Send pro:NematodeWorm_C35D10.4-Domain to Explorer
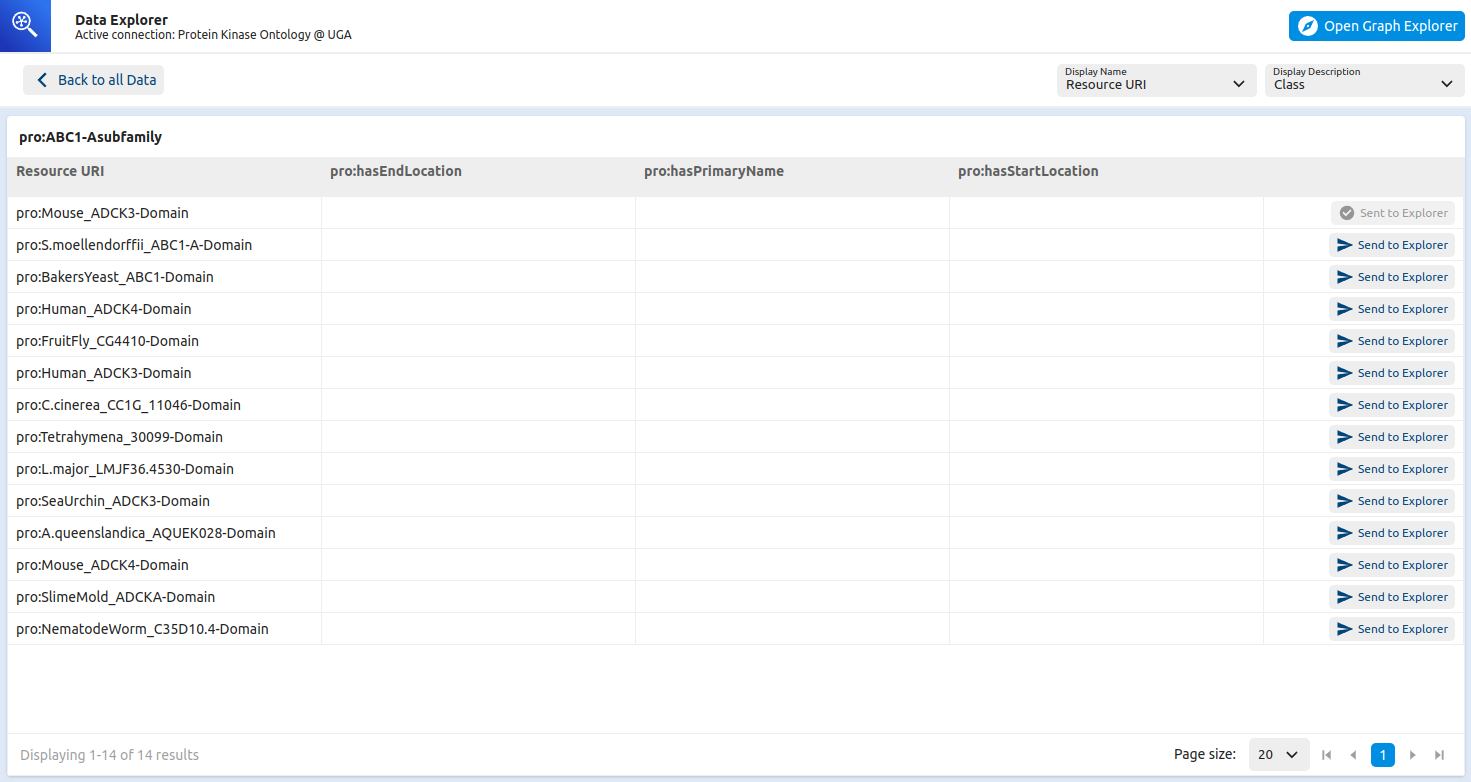 1391,629
